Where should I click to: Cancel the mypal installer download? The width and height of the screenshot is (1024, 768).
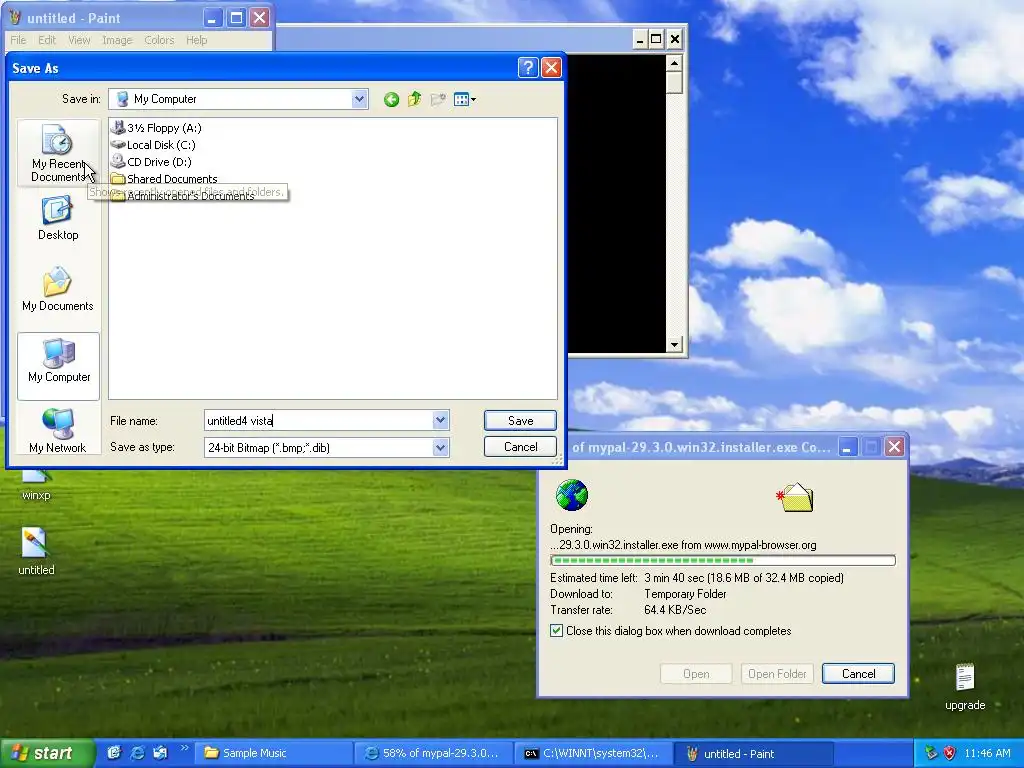click(x=858, y=673)
